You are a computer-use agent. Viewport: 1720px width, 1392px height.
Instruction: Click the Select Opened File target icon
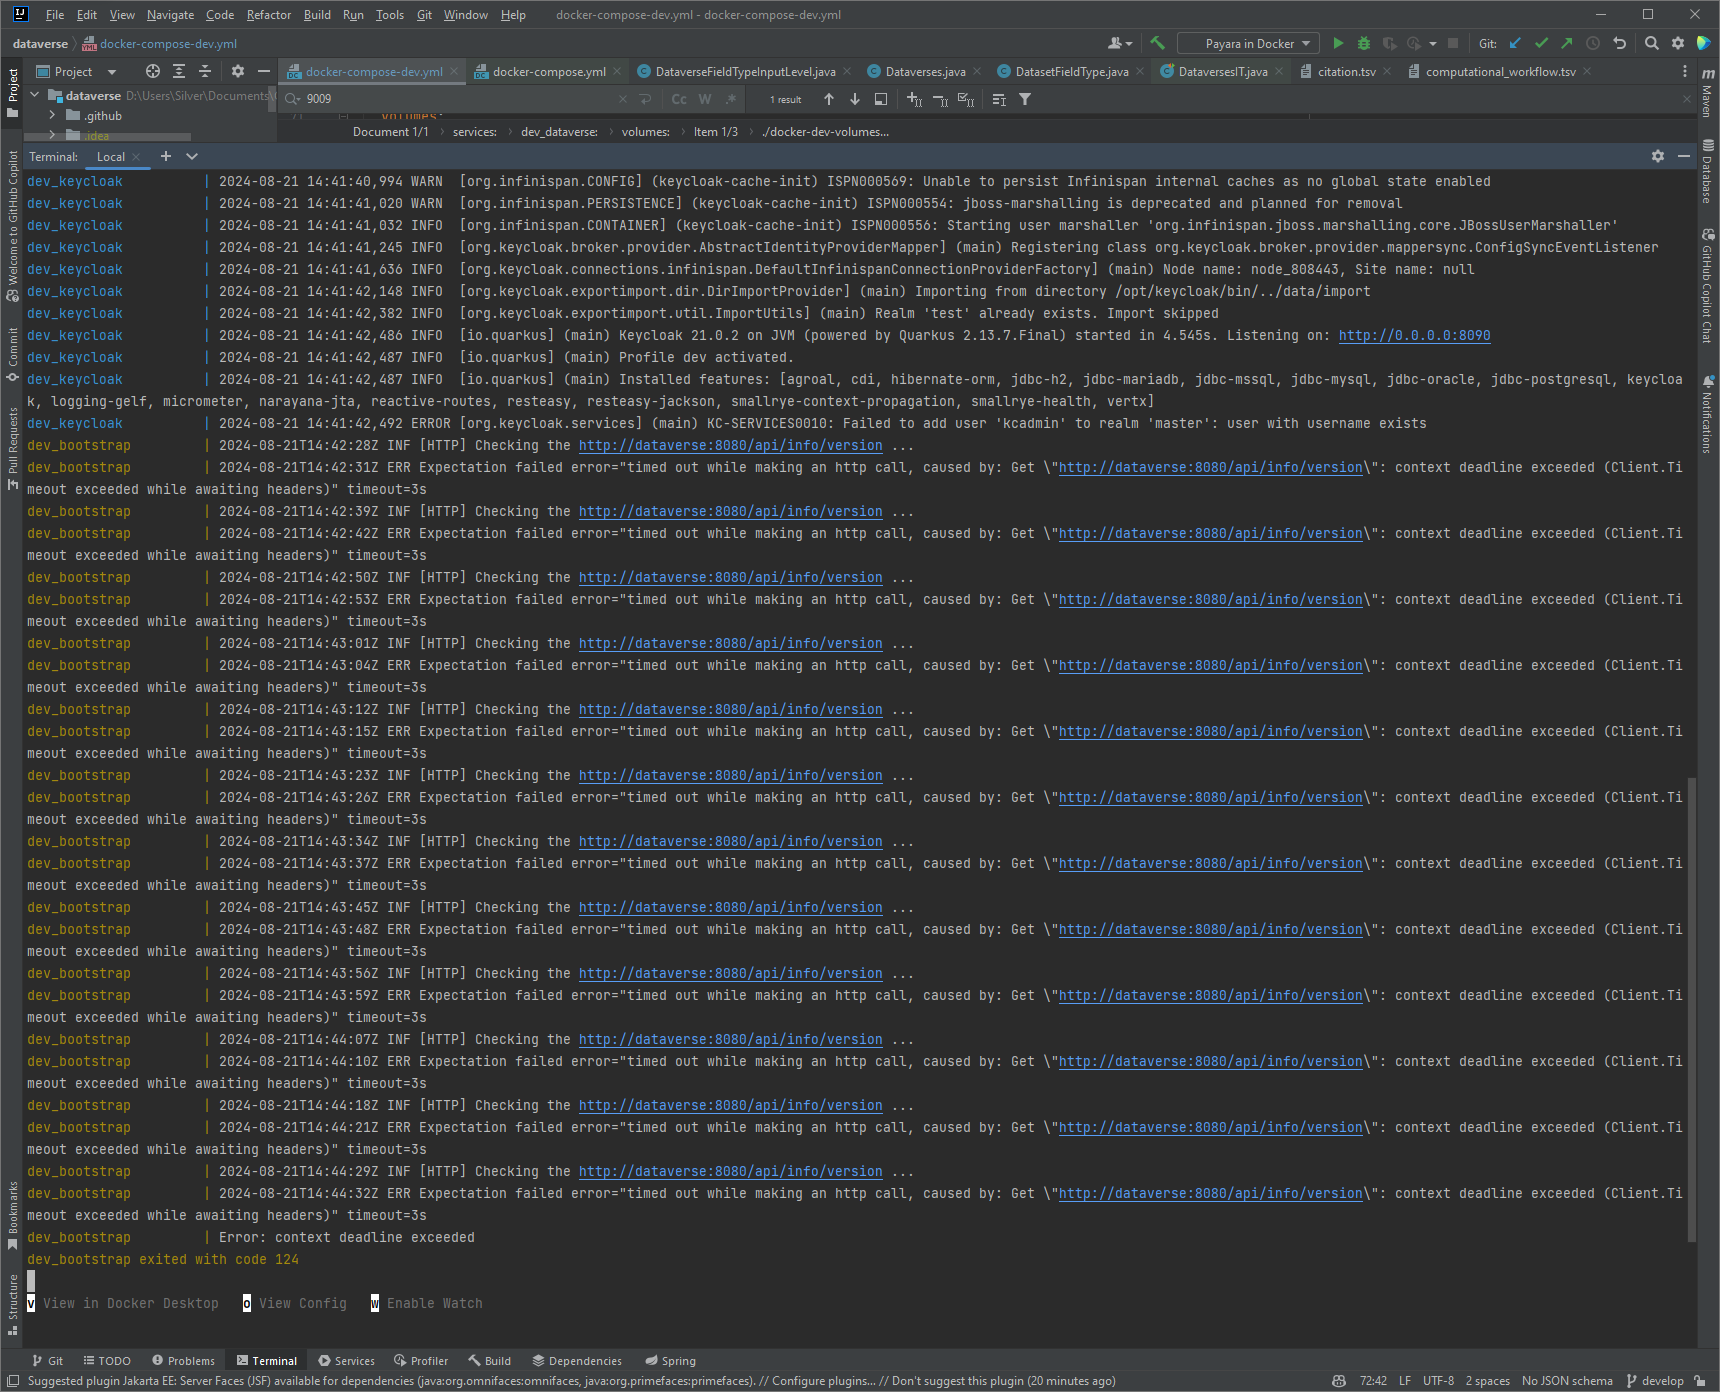click(152, 71)
